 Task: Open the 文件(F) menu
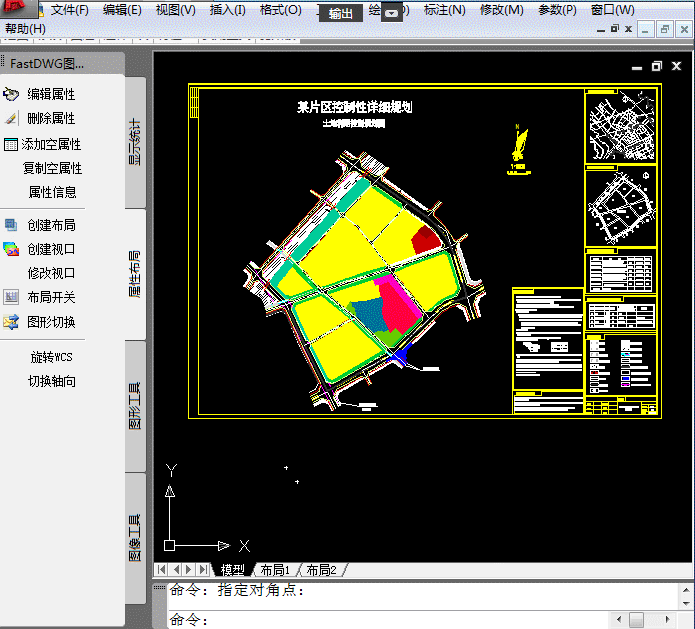pyautogui.click(x=70, y=10)
